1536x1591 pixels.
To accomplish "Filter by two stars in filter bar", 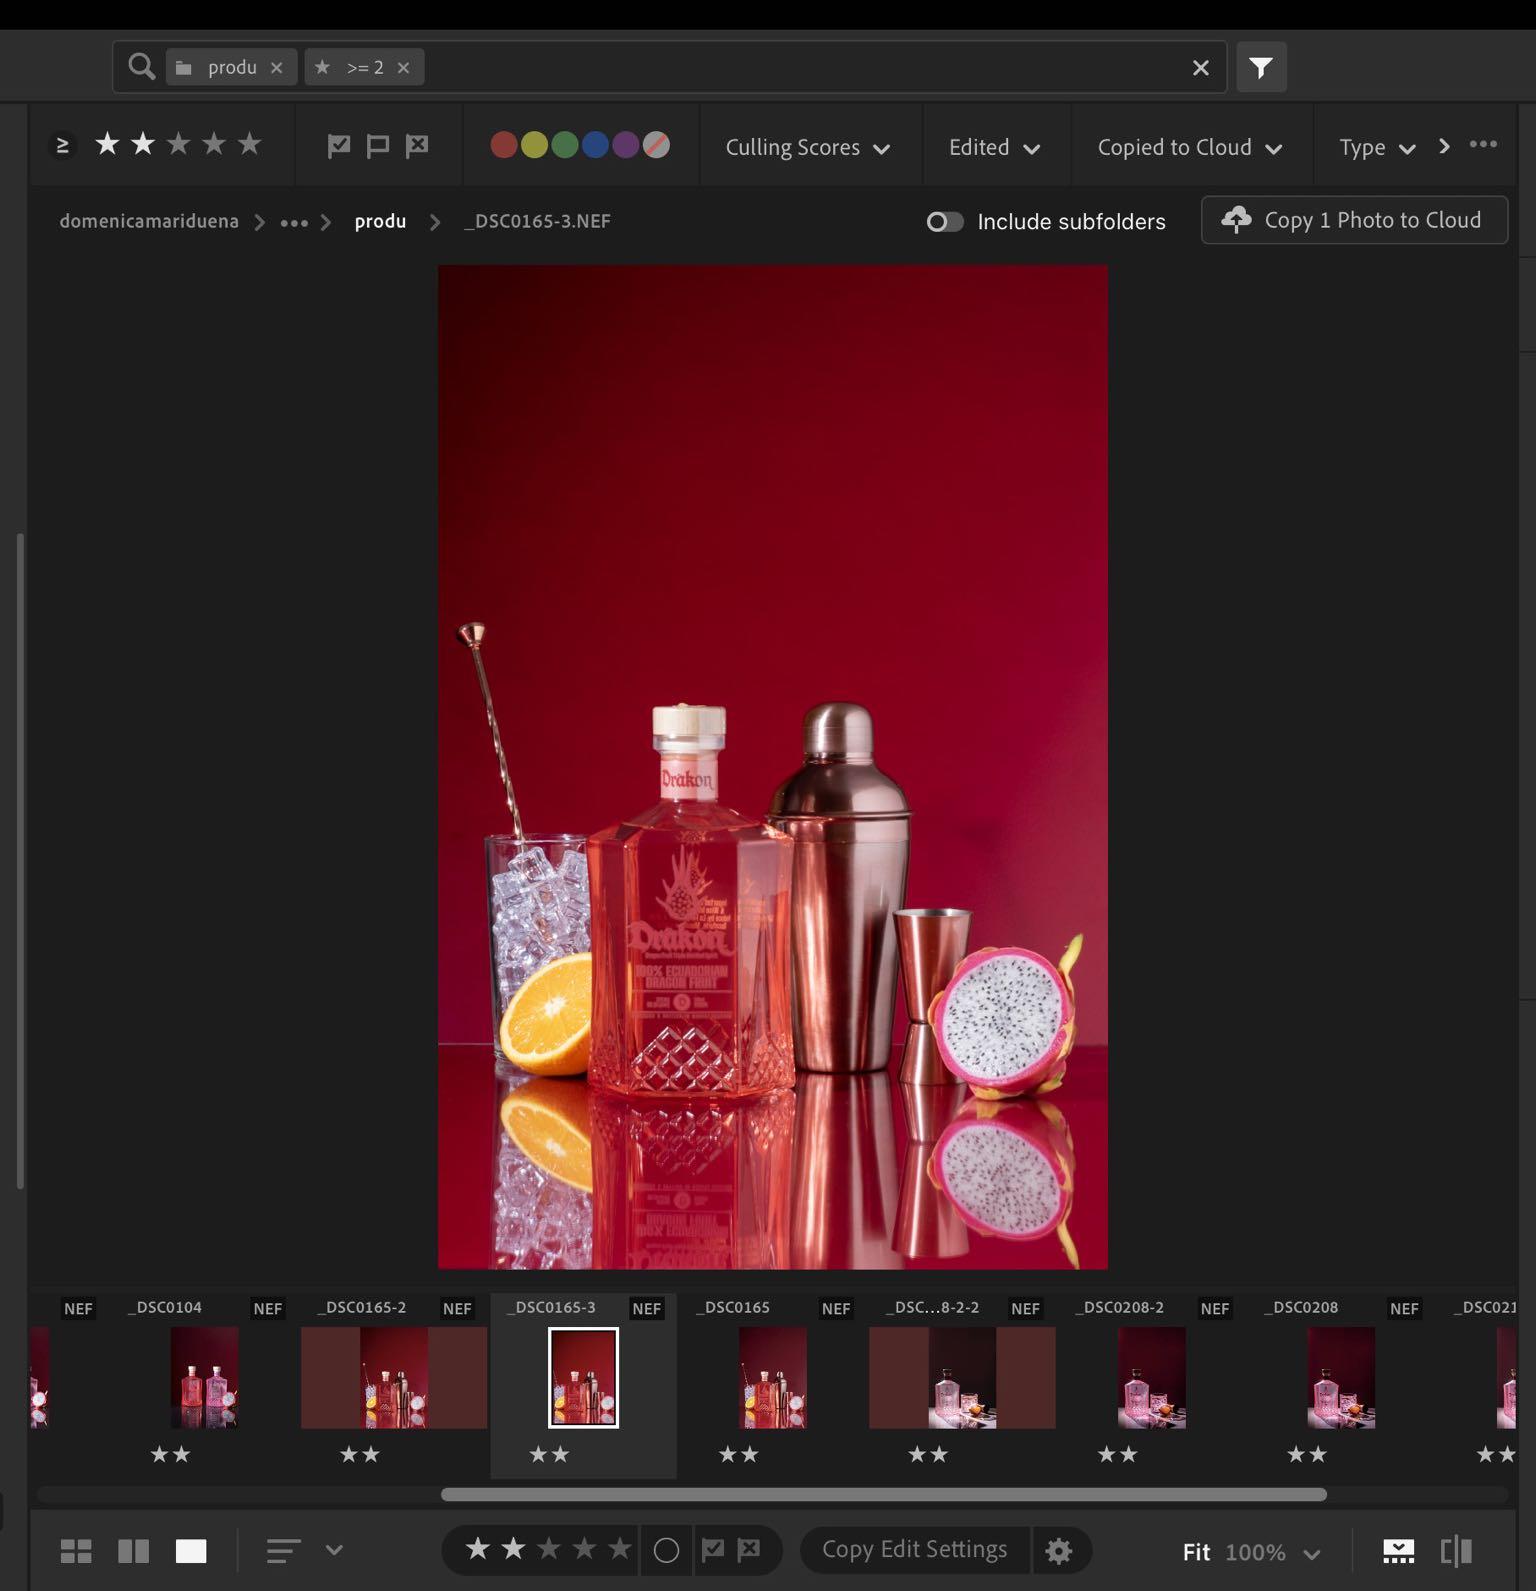I will 143,145.
